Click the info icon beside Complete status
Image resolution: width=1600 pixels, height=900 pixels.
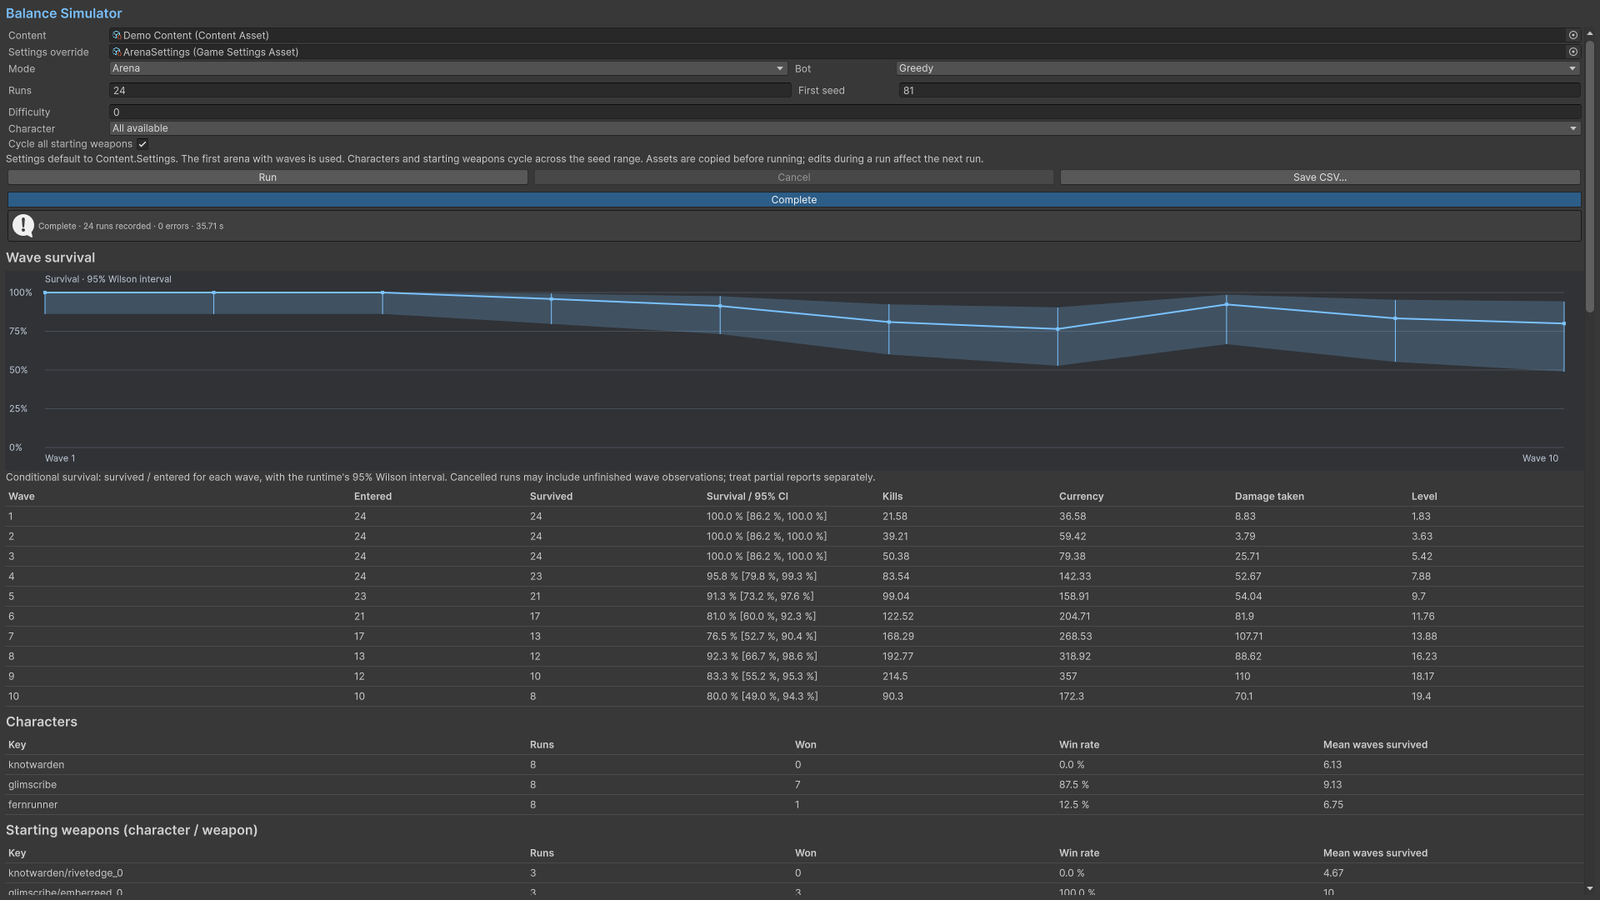pyautogui.click(x=23, y=226)
